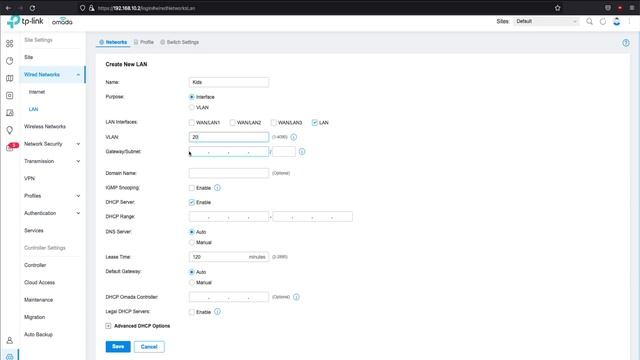Open the Statistics pie chart icon
Screen dimensions: 640x360
coord(9,61)
